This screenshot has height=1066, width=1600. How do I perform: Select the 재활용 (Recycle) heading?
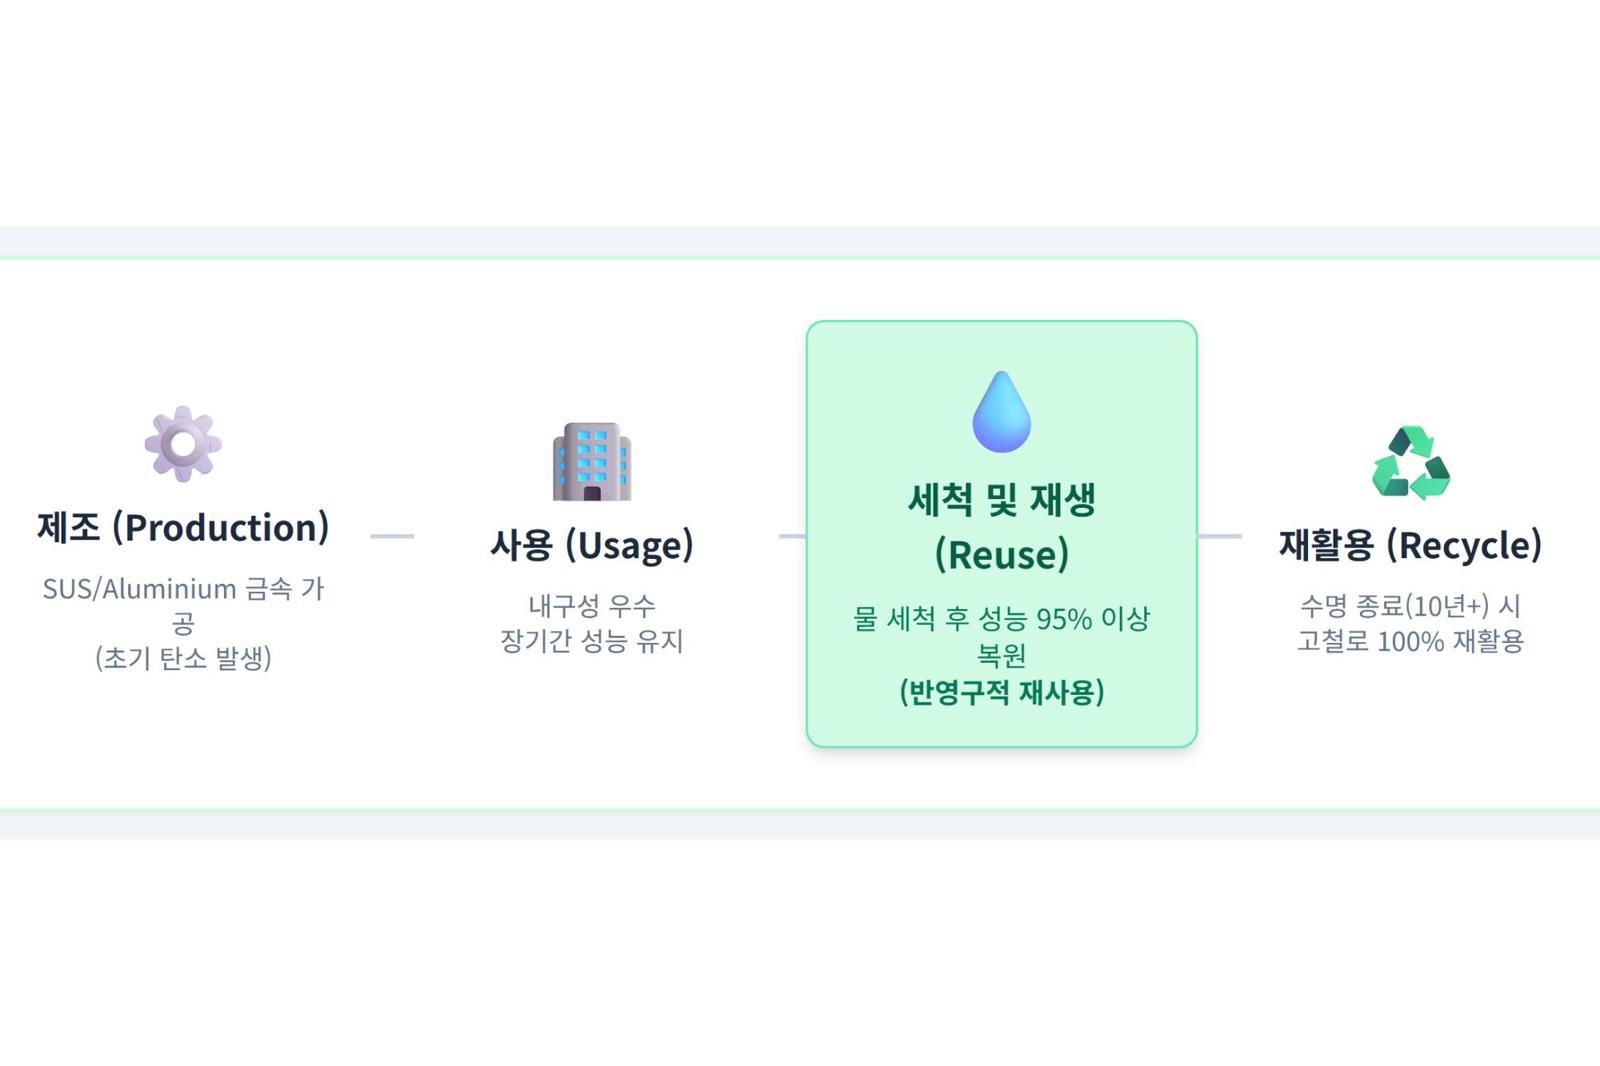pos(1410,545)
